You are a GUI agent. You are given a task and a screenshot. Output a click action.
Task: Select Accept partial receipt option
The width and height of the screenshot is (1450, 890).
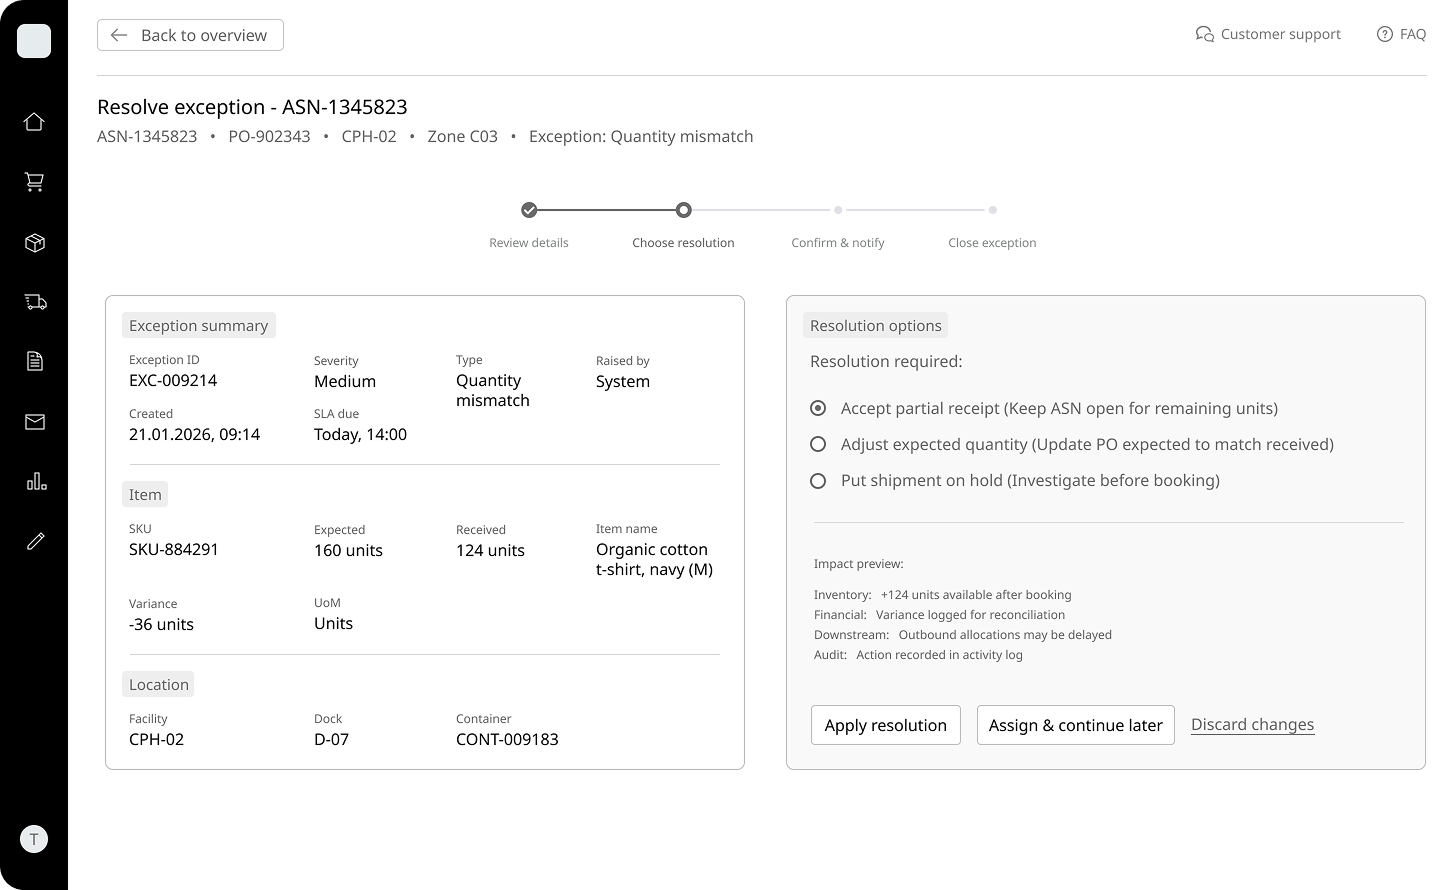click(x=818, y=408)
